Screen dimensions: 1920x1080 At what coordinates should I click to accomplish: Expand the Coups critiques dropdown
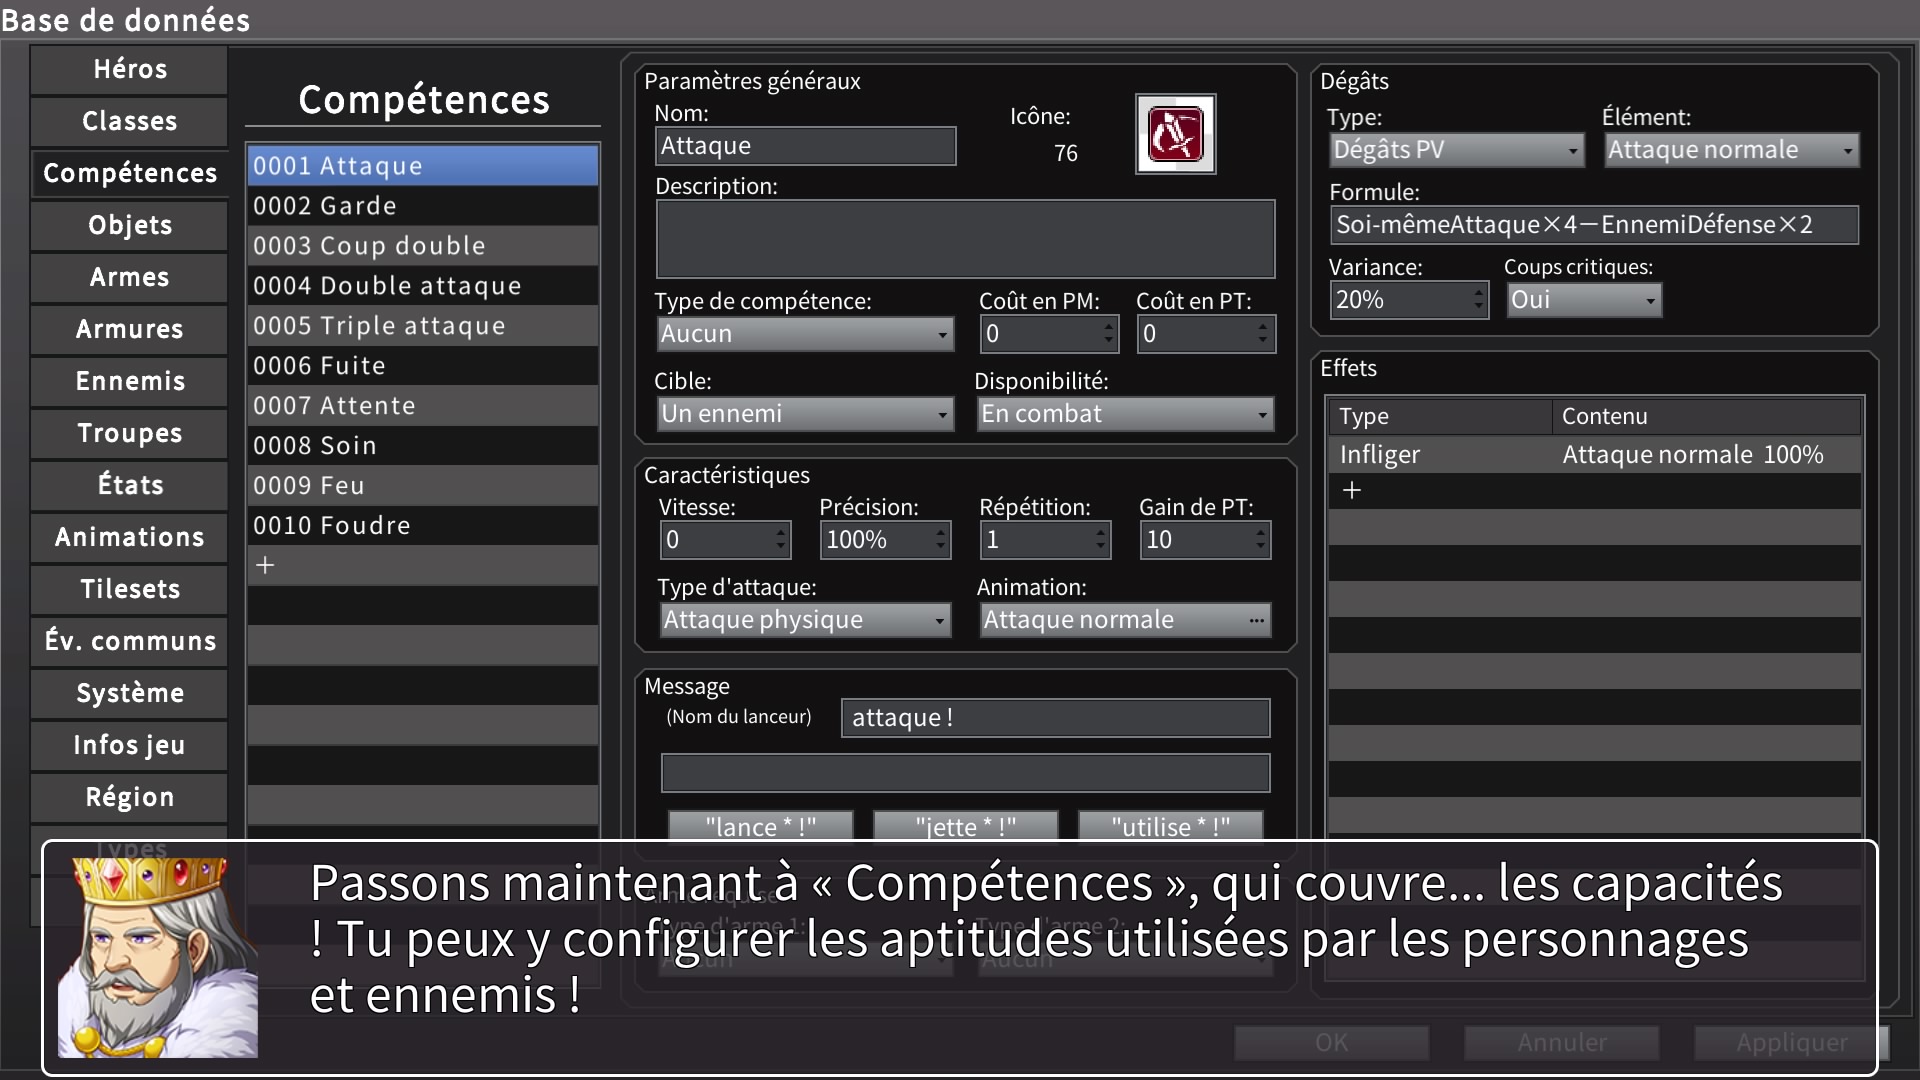point(1585,300)
